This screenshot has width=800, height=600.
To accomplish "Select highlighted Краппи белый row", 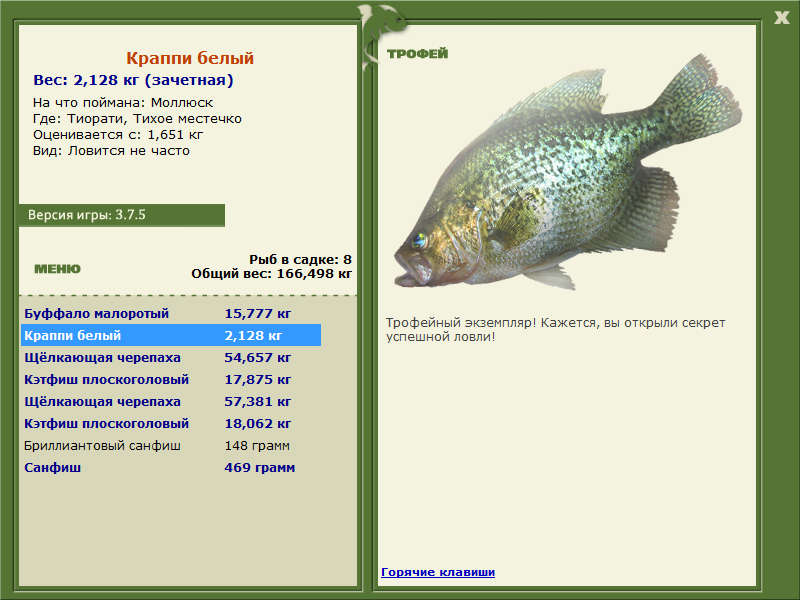I will (x=171, y=335).
